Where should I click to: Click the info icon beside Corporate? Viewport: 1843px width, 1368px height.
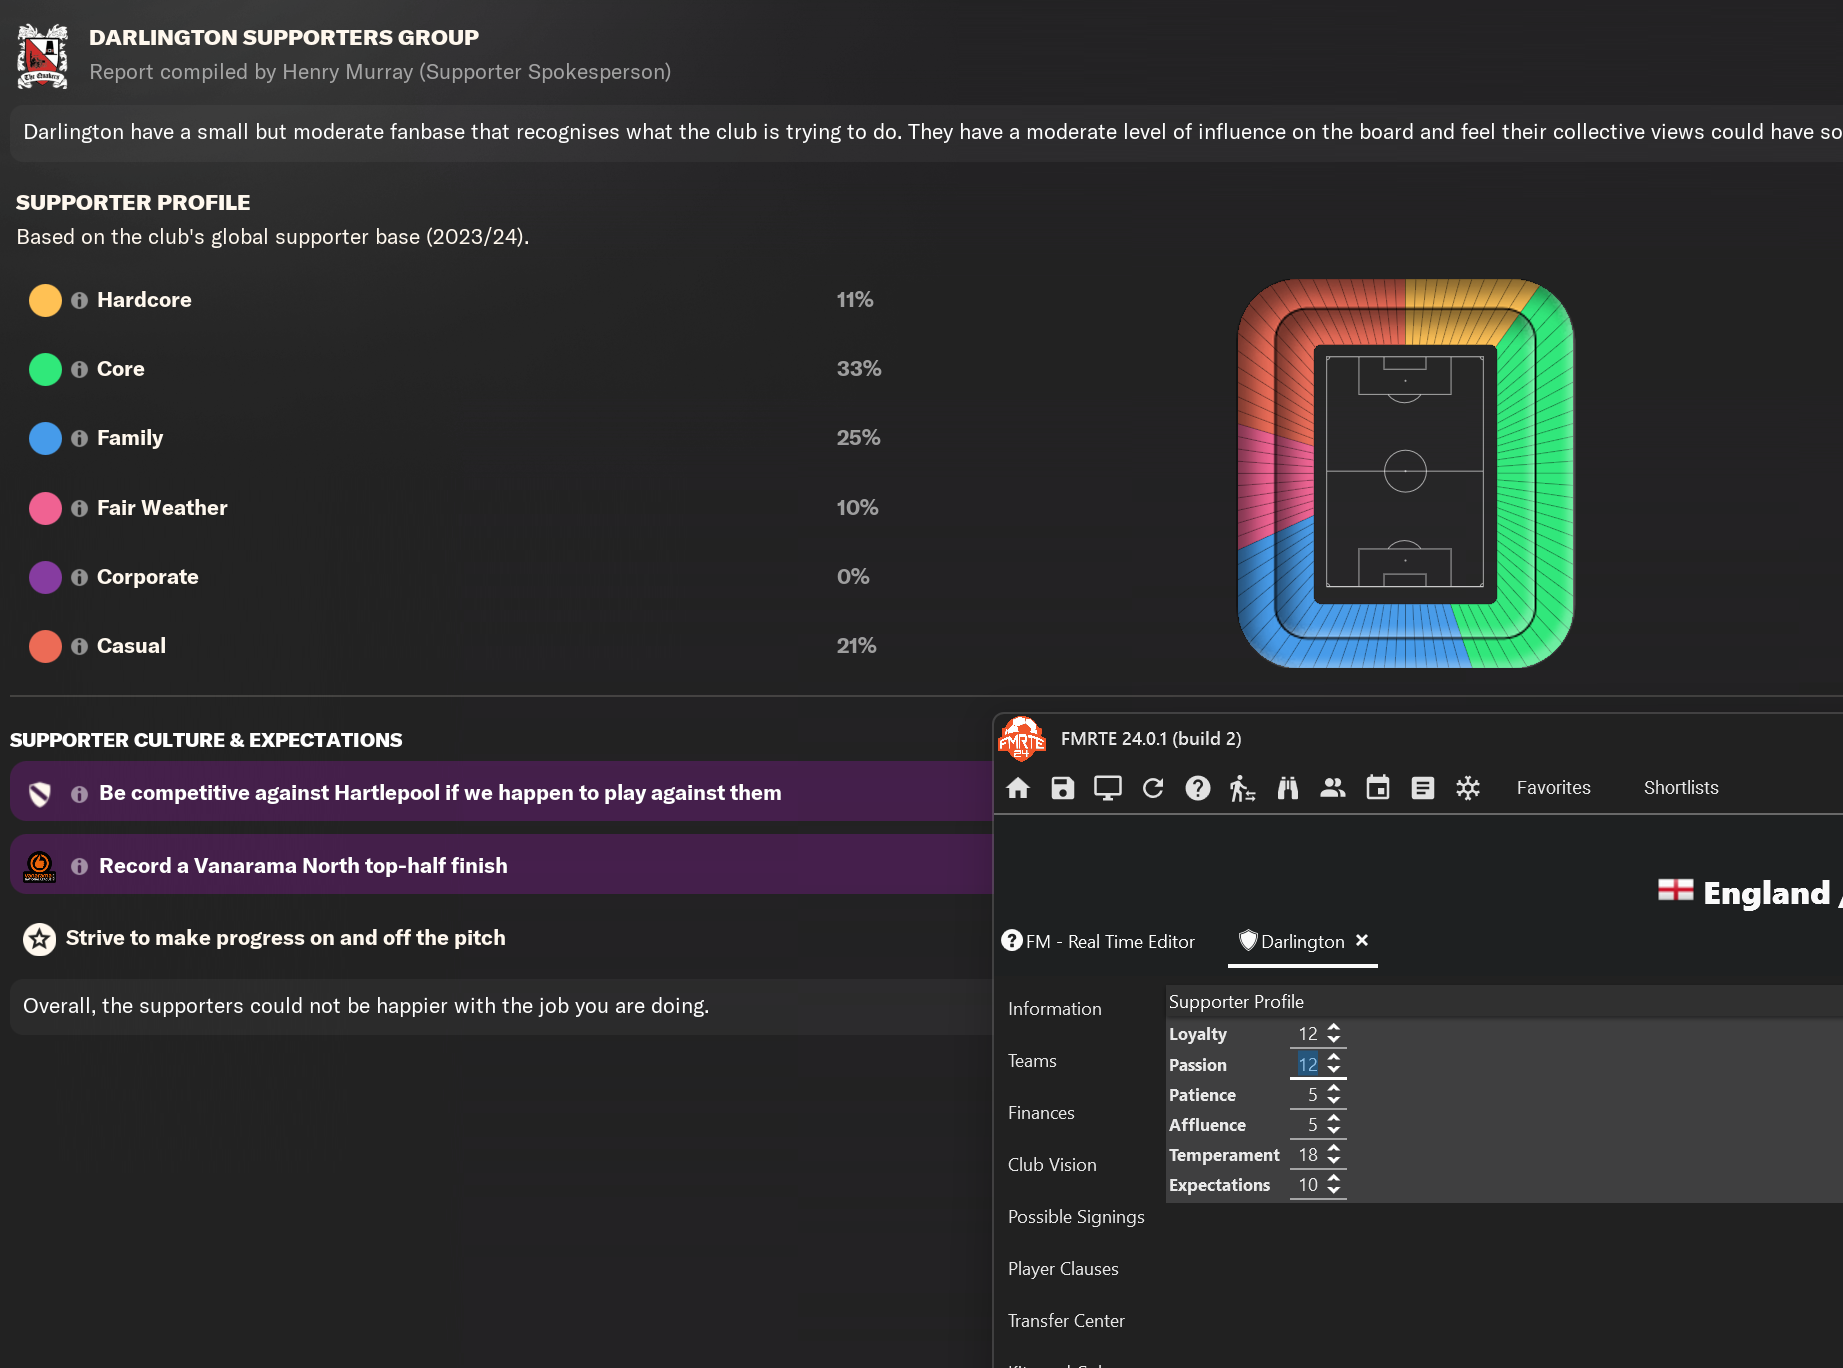[x=79, y=578]
